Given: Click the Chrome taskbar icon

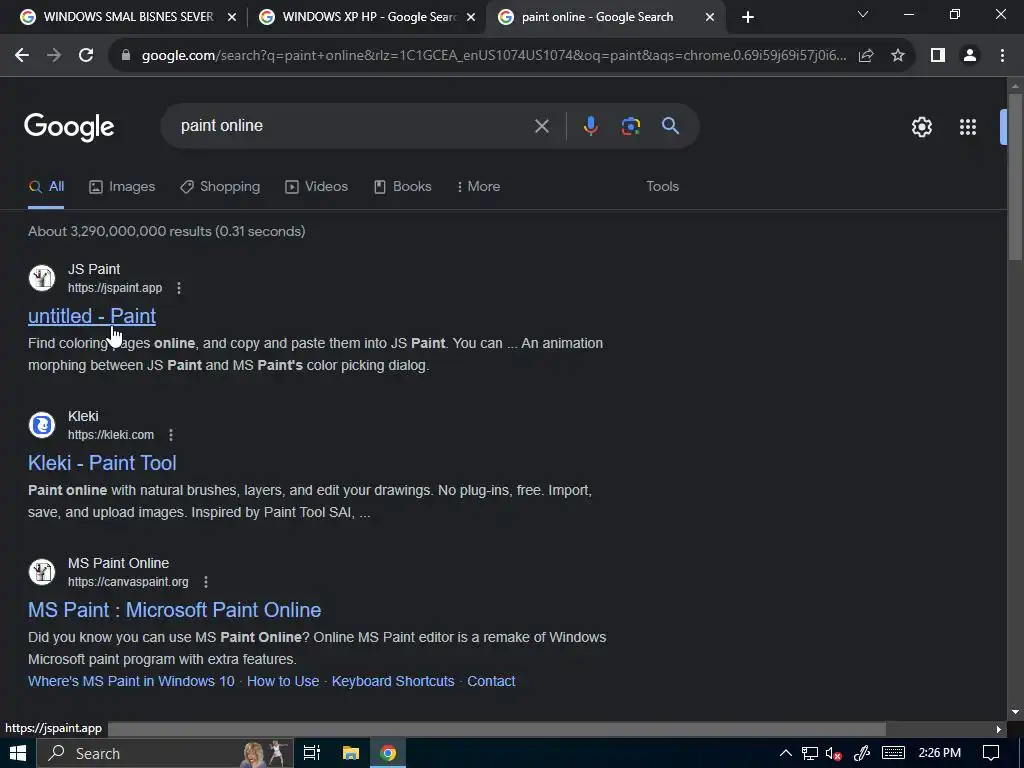Looking at the screenshot, I should click(x=388, y=754).
